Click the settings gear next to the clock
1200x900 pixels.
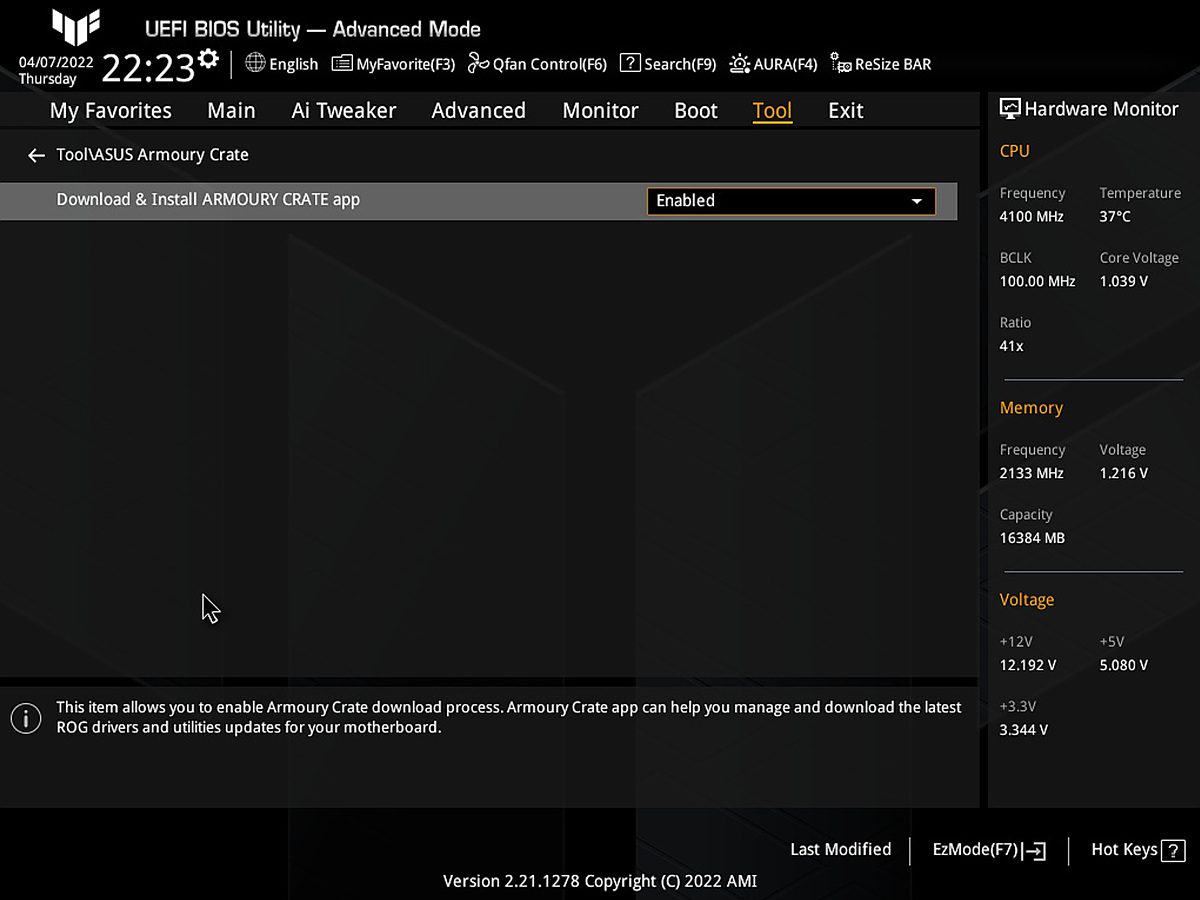point(208,58)
